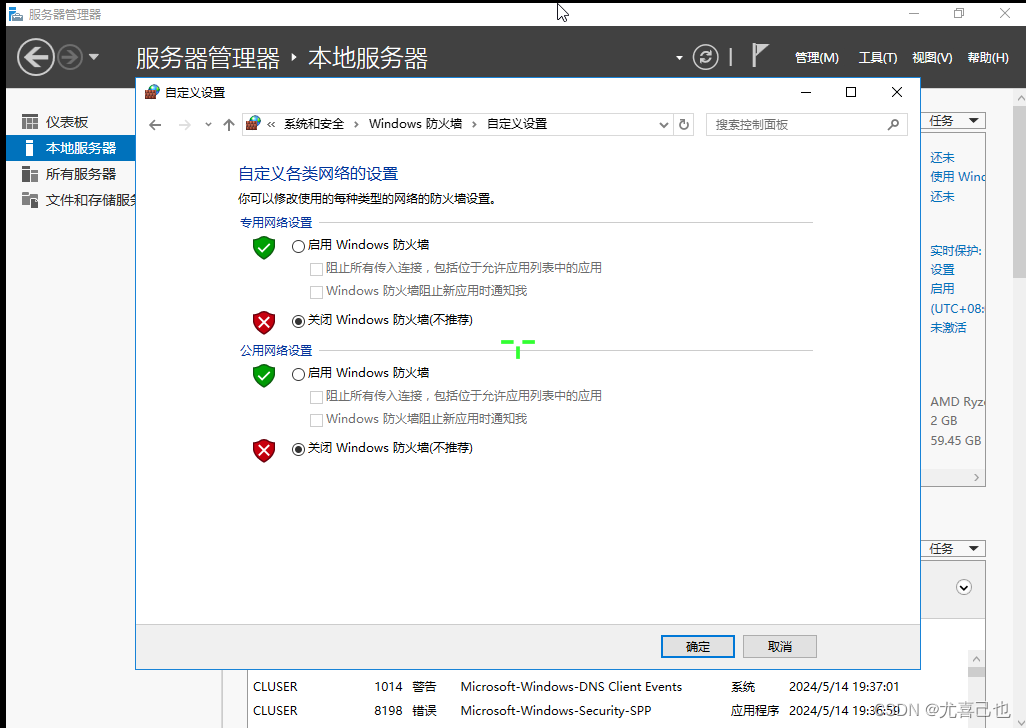Enable Windows firewall for private network
Image resolution: width=1026 pixels, height=728 pixels.
pos(298,247)
